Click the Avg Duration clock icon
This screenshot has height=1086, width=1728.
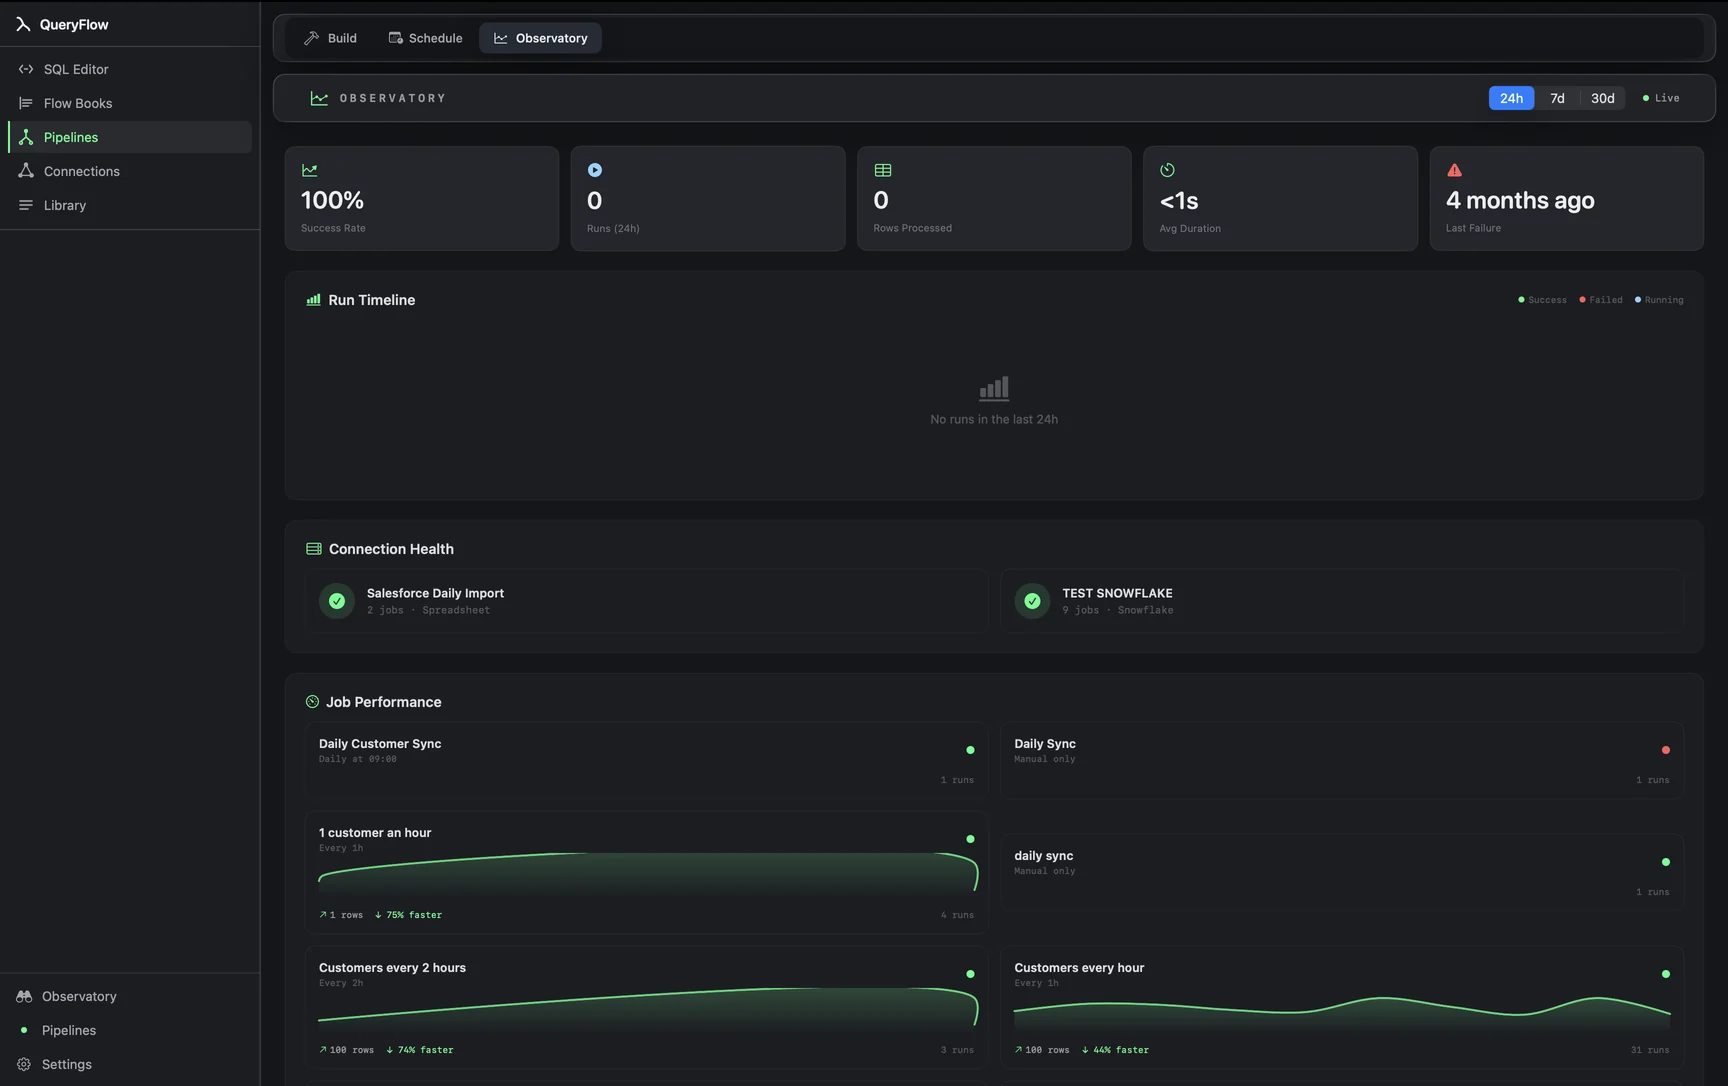[x=1167, y=170]
